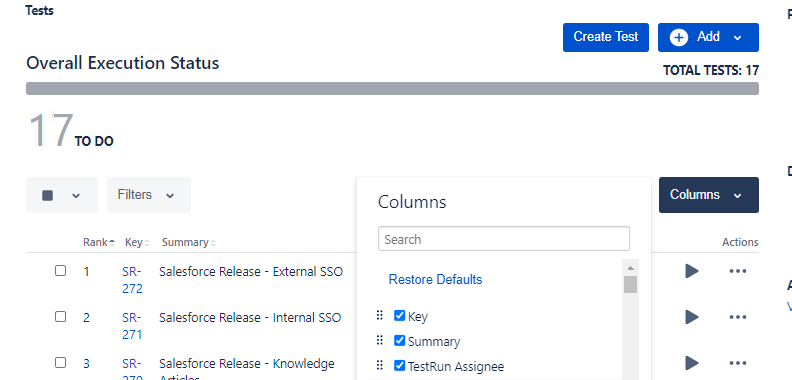Open the Add dropdown chevron
Screen dimensions: 792x380
pos(737,38)
